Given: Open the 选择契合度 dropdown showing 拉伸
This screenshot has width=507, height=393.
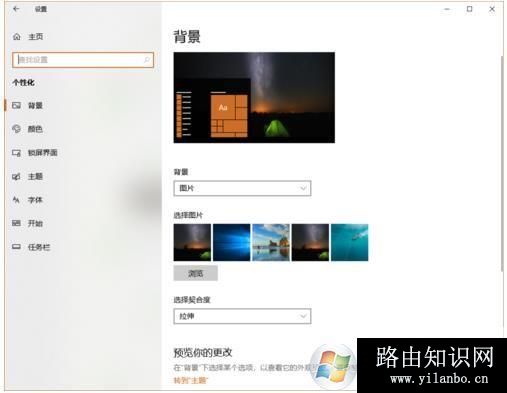Looking at the screenshot, I should [242, 316].
